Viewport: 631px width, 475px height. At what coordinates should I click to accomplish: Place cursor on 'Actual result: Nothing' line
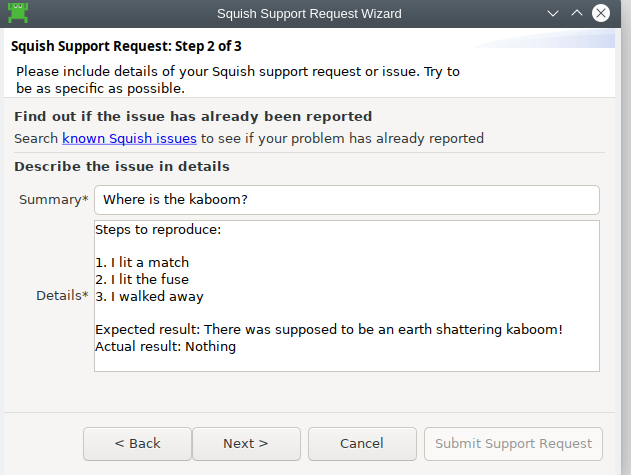[x=165, y=347]
